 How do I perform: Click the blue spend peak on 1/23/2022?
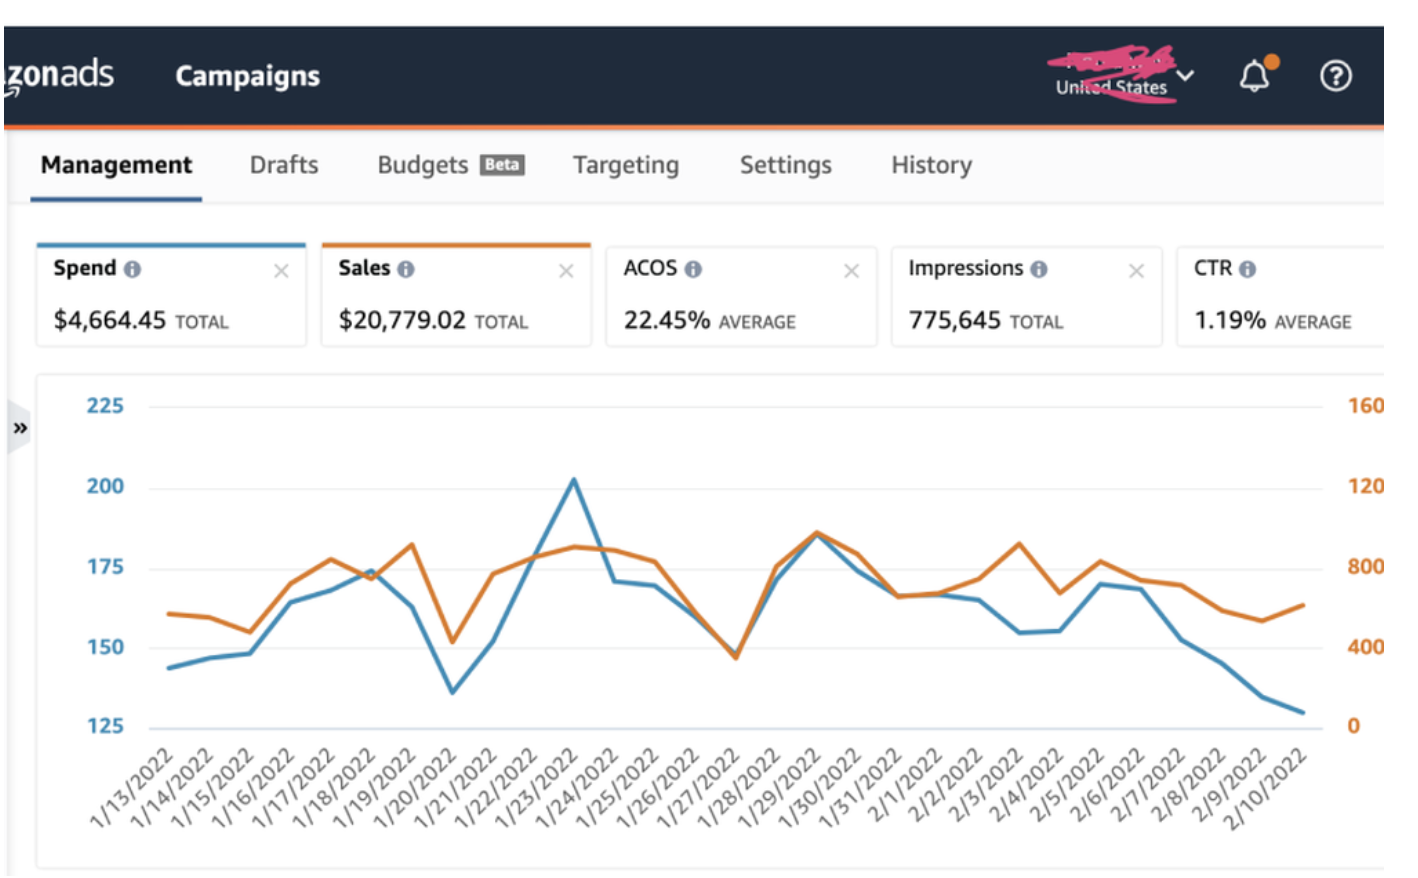pos(574,480)
